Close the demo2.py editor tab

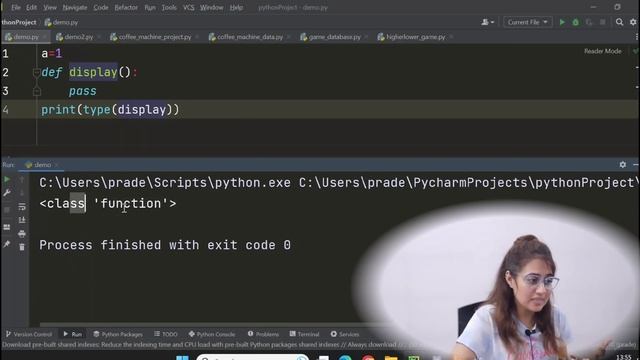tap(99, 37)
